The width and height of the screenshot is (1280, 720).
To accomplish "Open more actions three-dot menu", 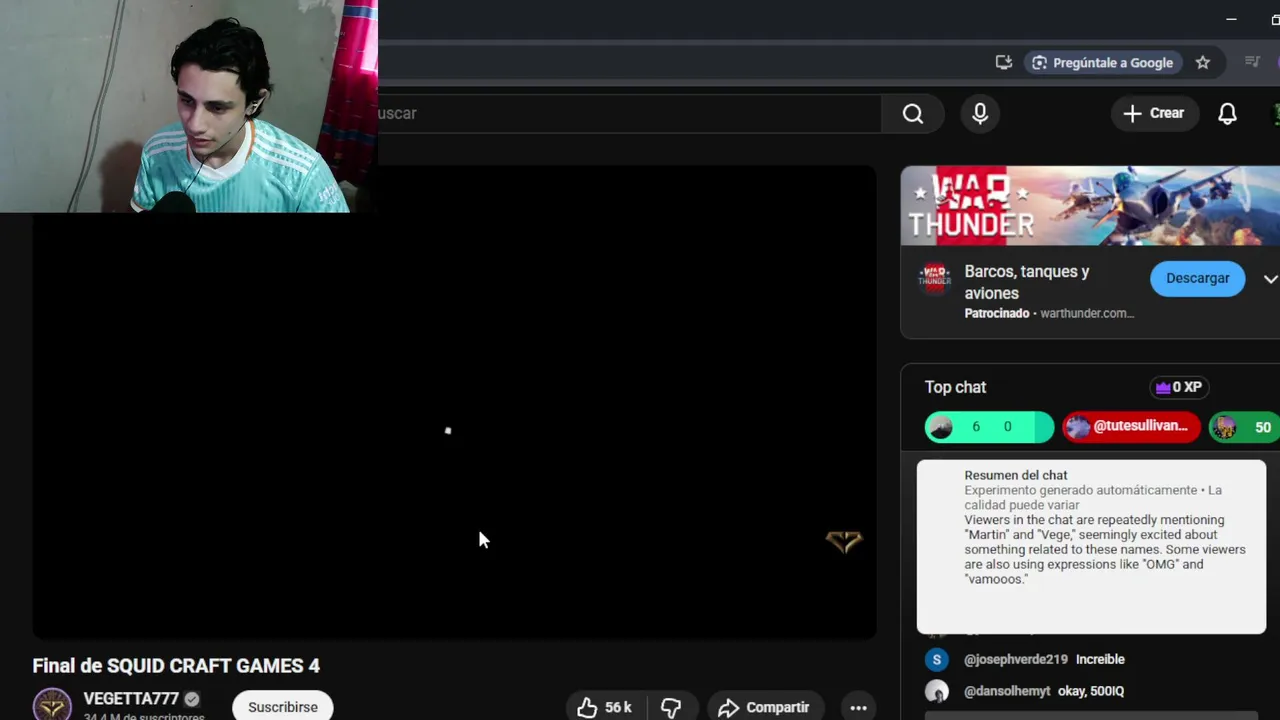I will (x=858, y=707).
